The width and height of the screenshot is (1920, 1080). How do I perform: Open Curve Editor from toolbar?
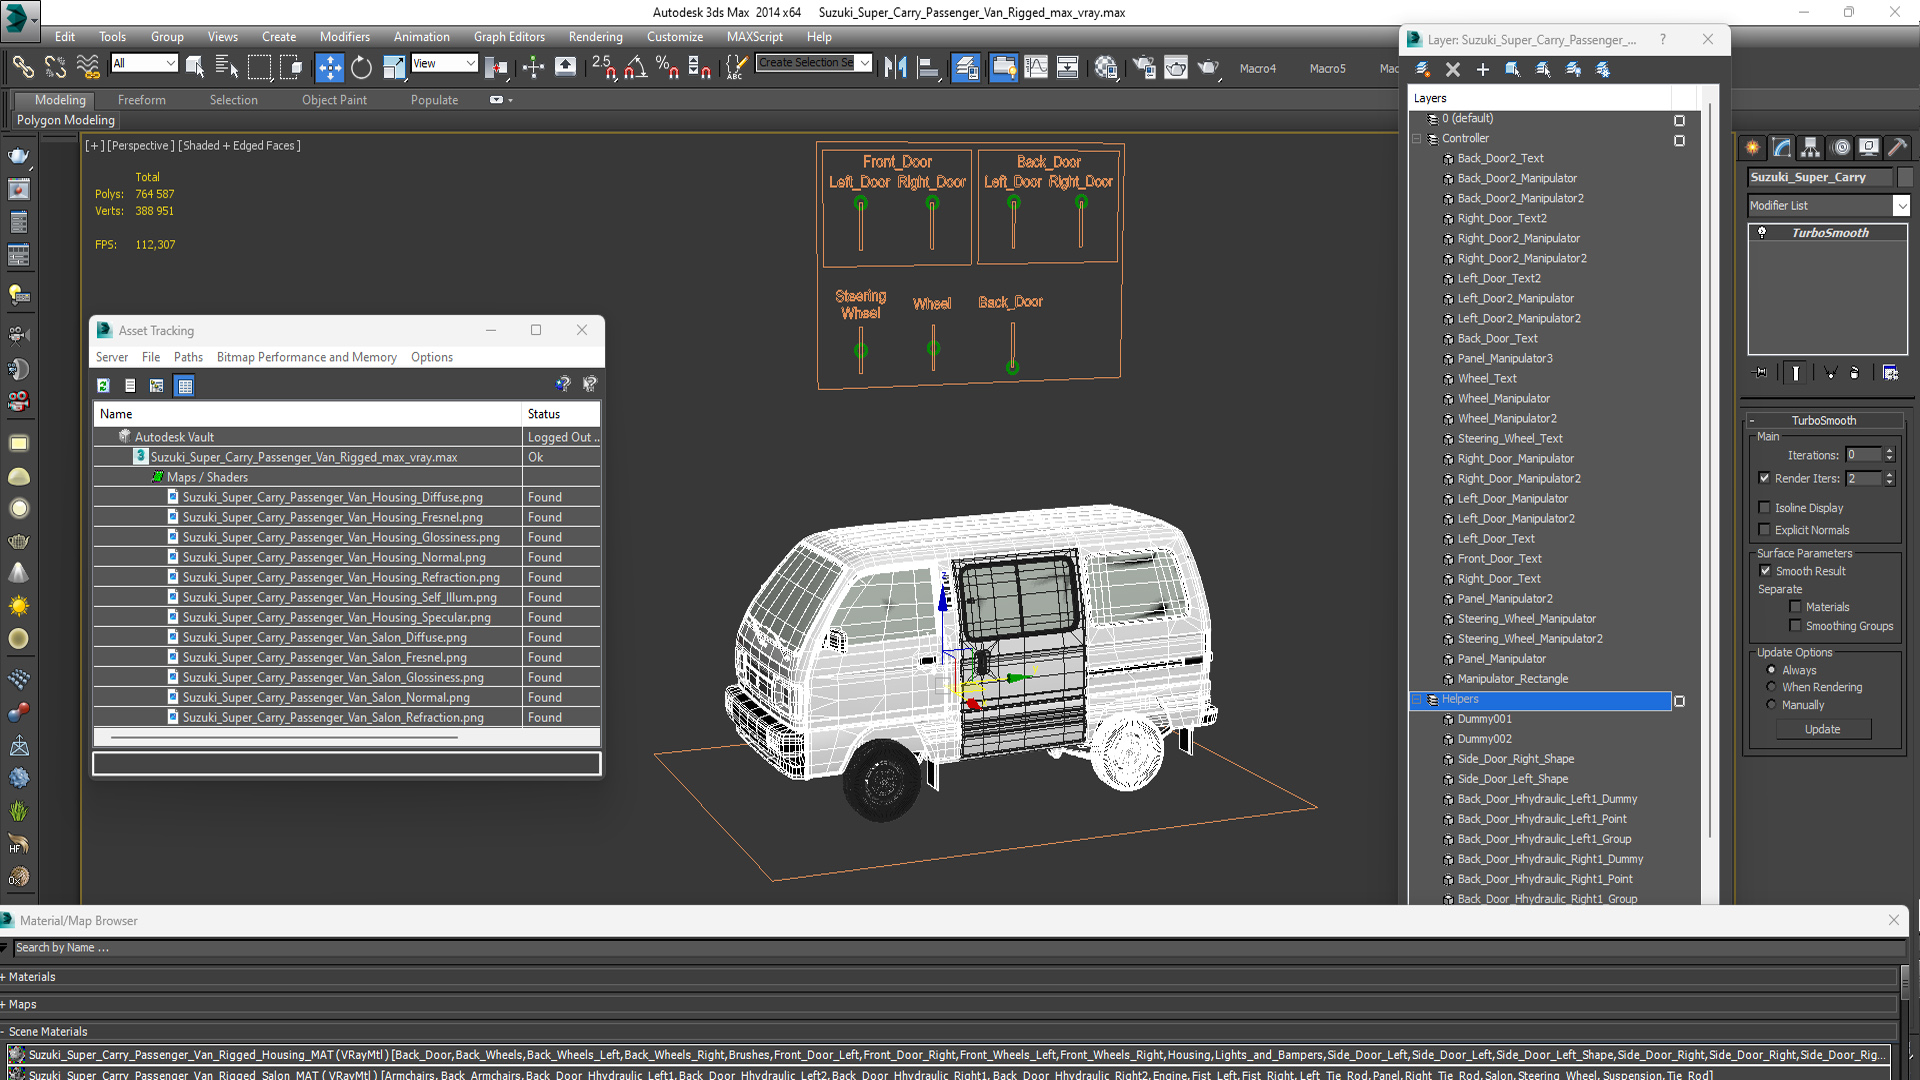coord(1036,67)
